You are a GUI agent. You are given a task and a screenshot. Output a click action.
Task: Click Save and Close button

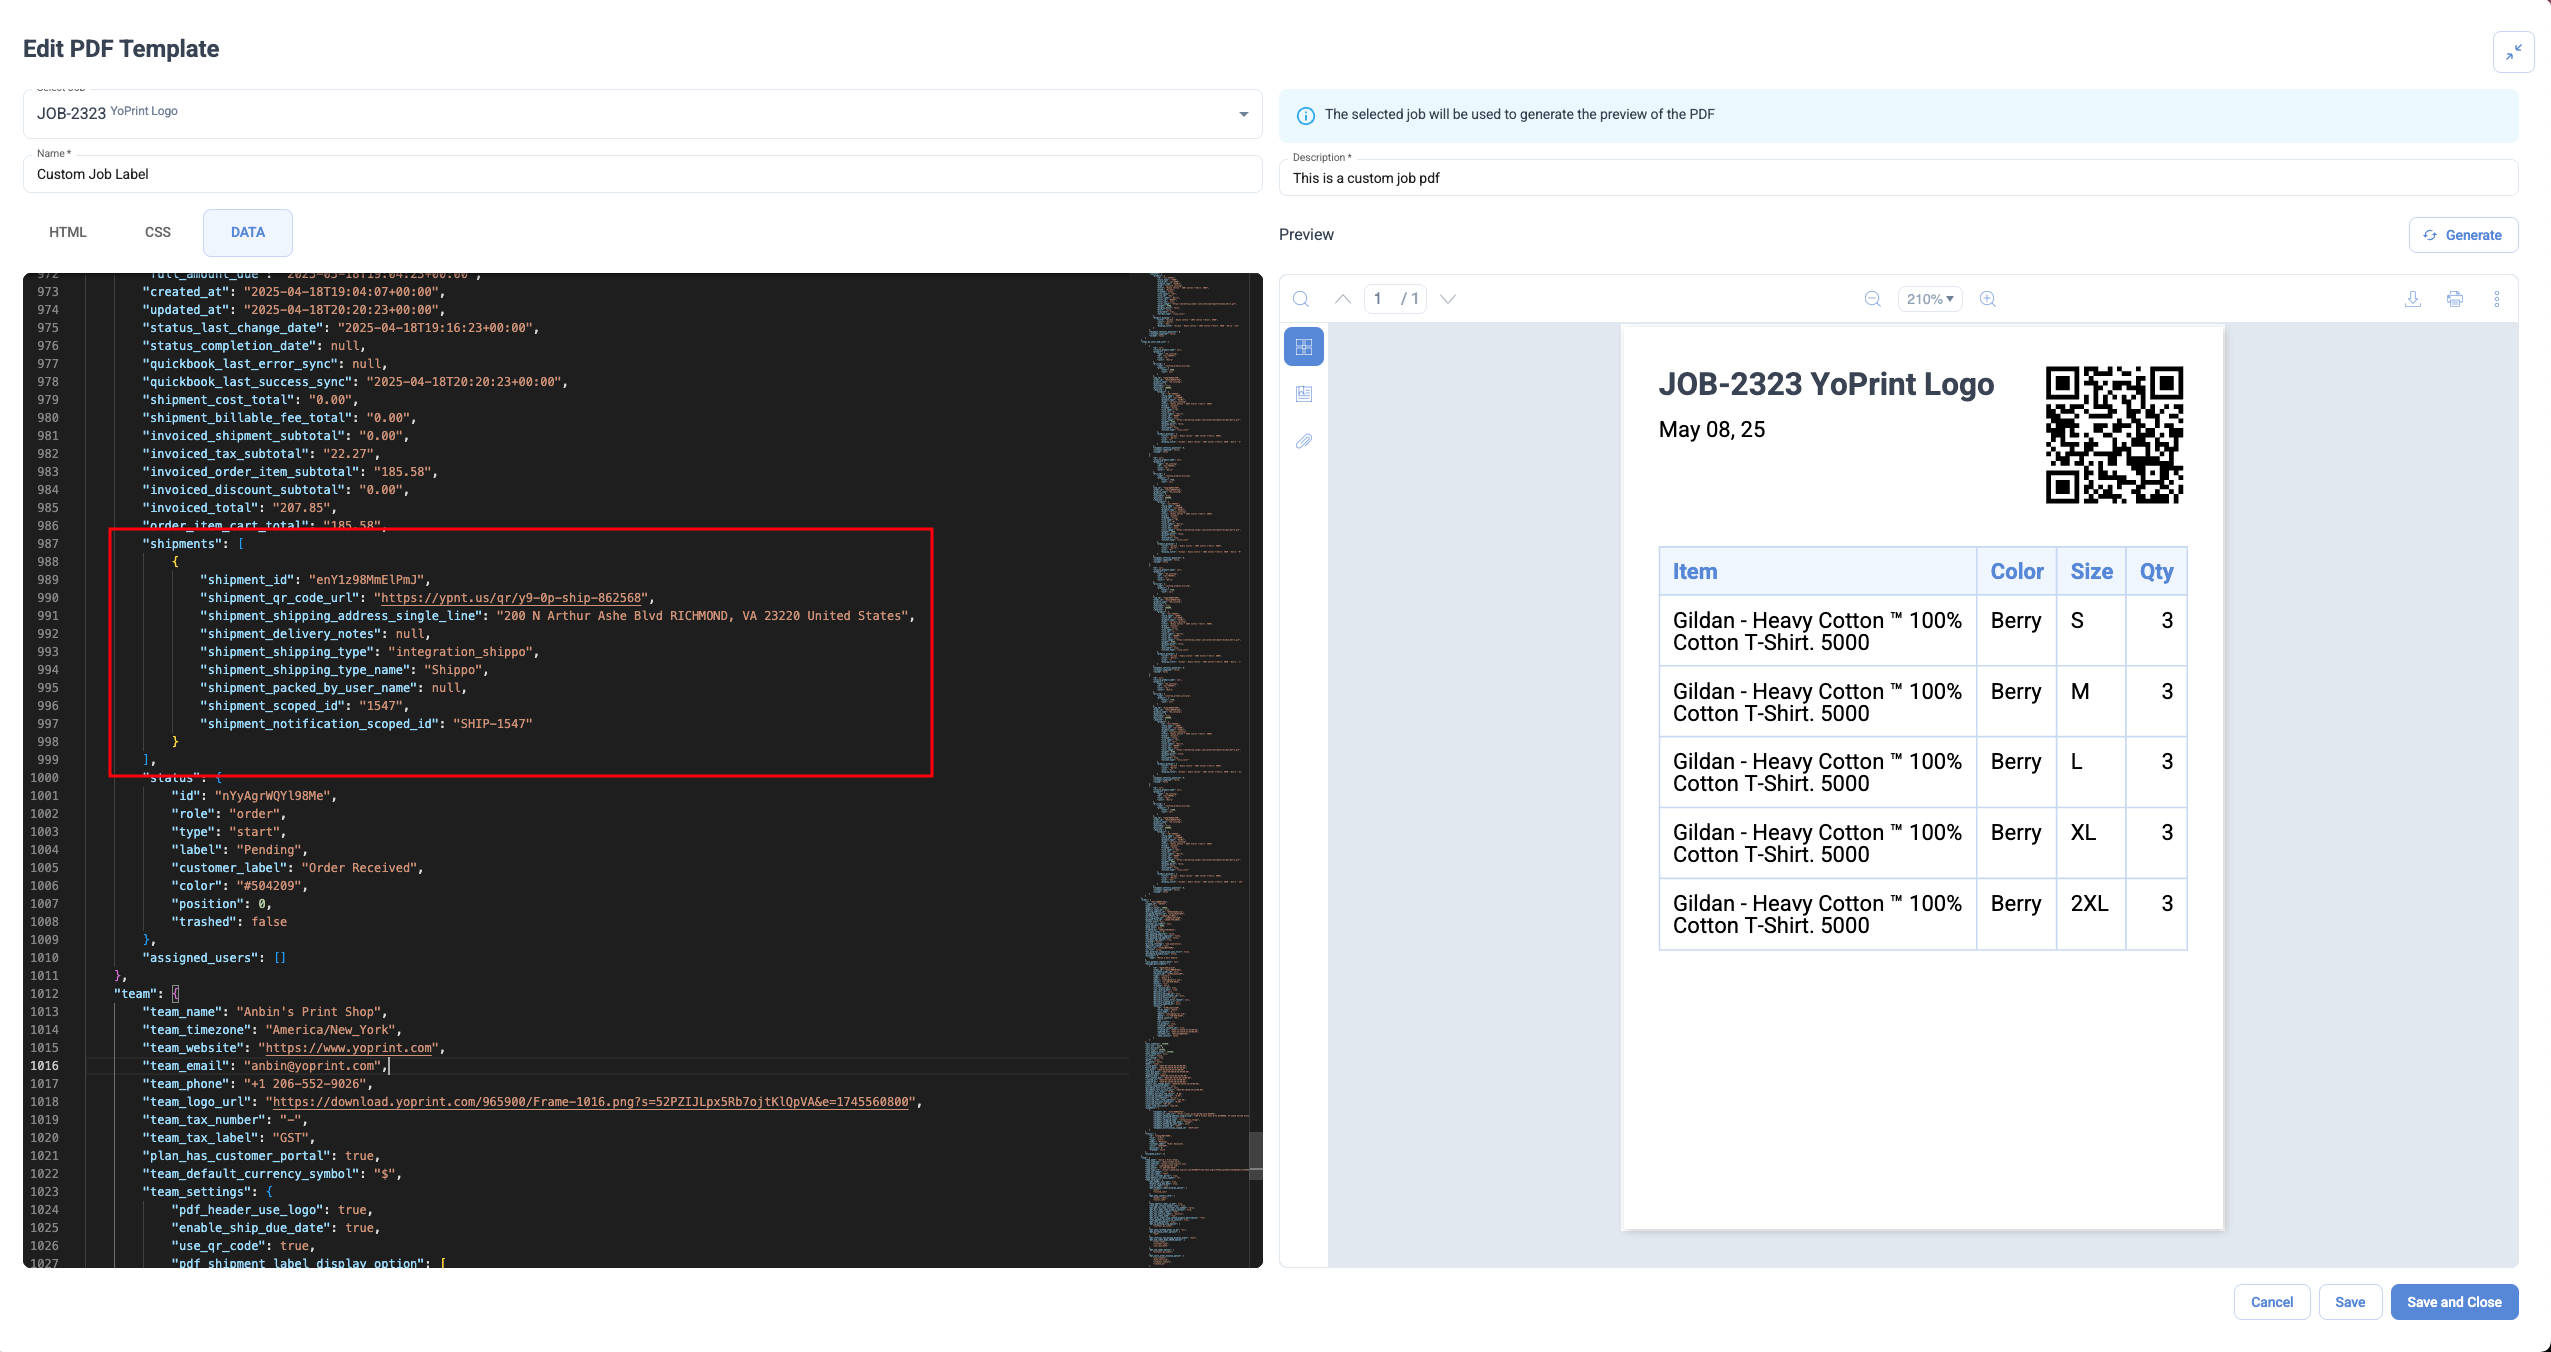click(2454, 1302)
